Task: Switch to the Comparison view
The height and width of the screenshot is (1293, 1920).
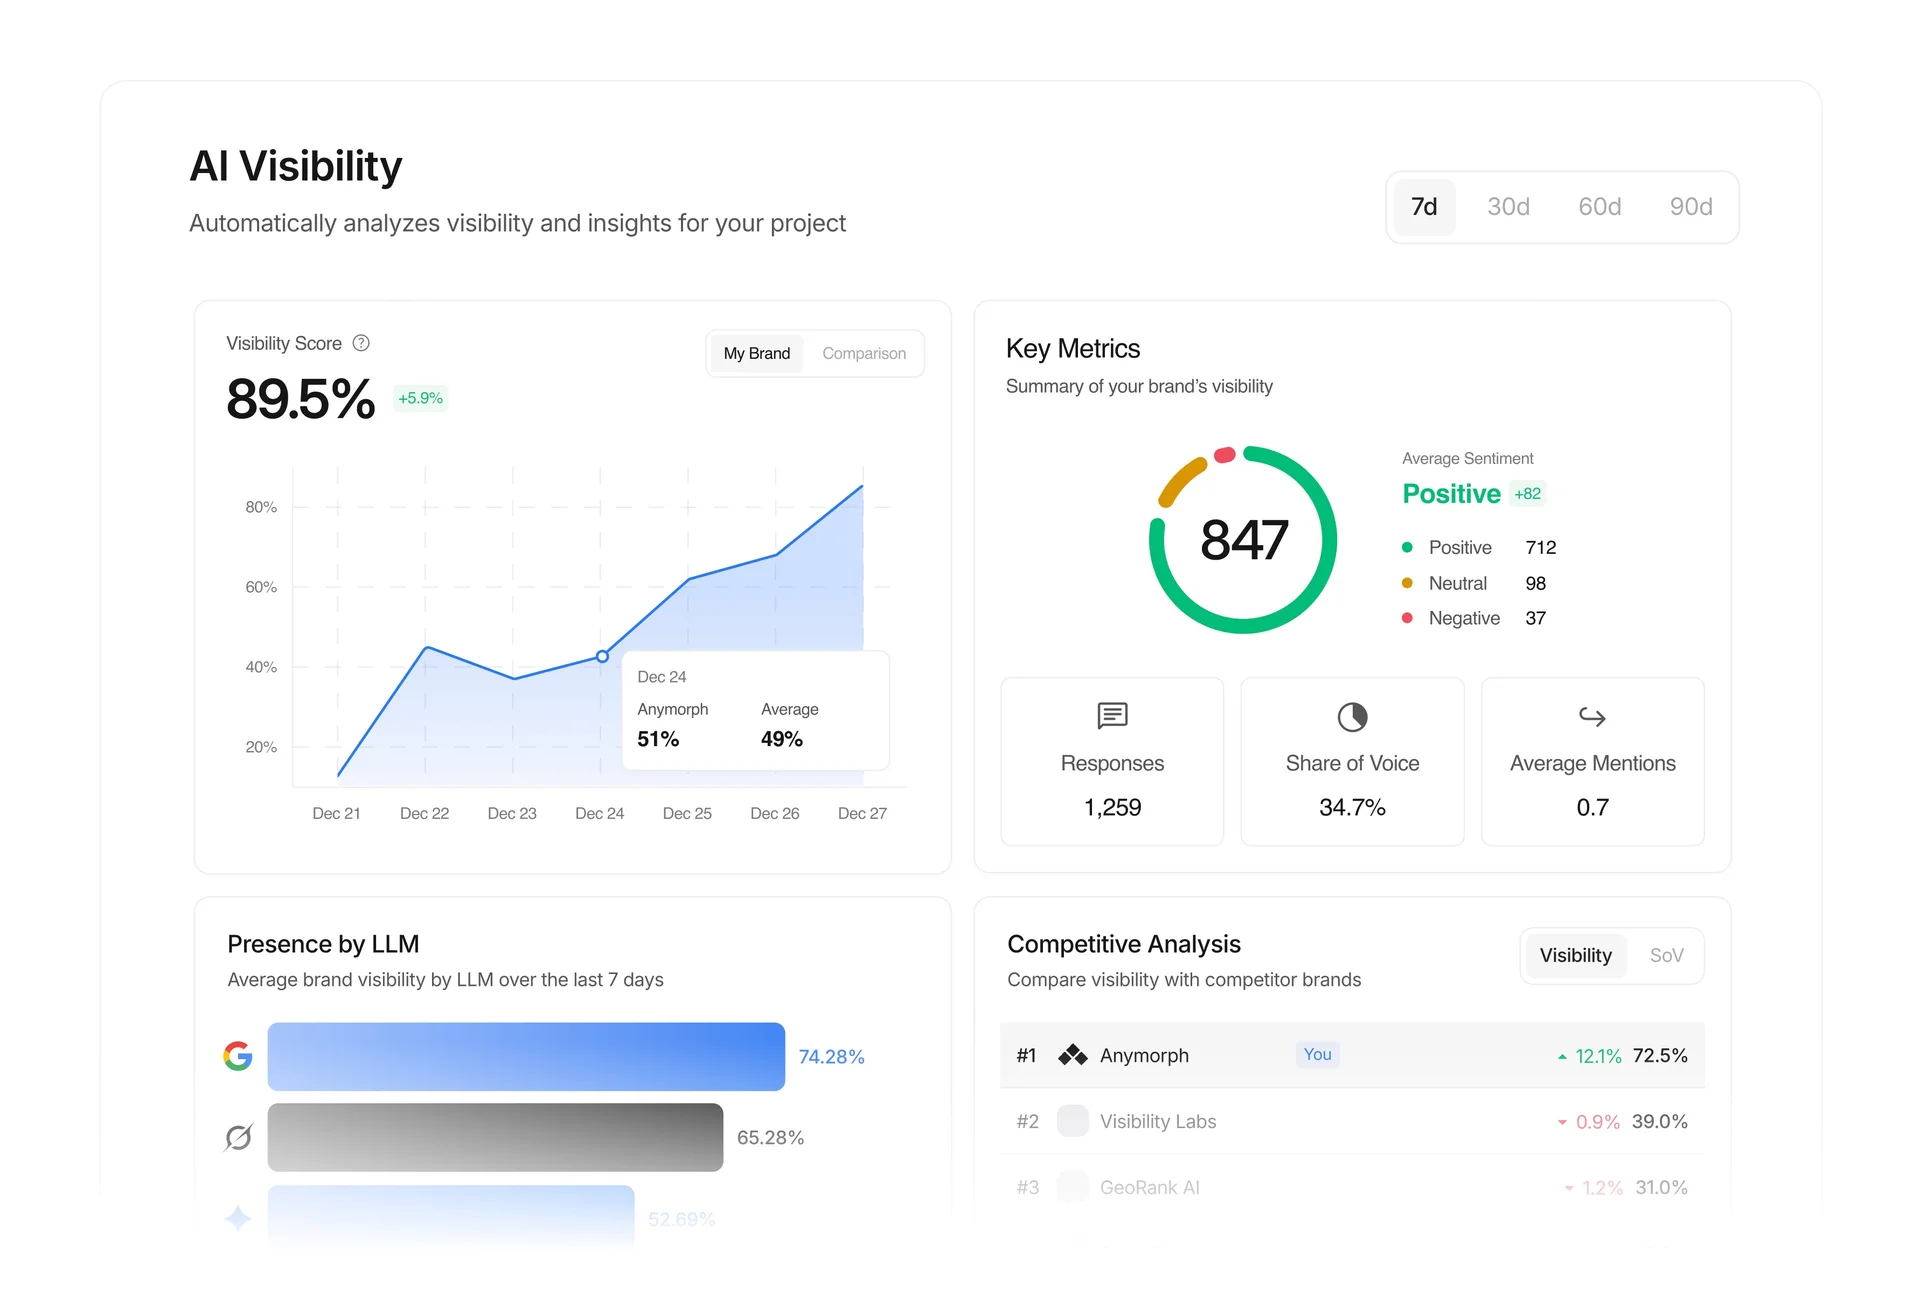Action: click(864, 353)
